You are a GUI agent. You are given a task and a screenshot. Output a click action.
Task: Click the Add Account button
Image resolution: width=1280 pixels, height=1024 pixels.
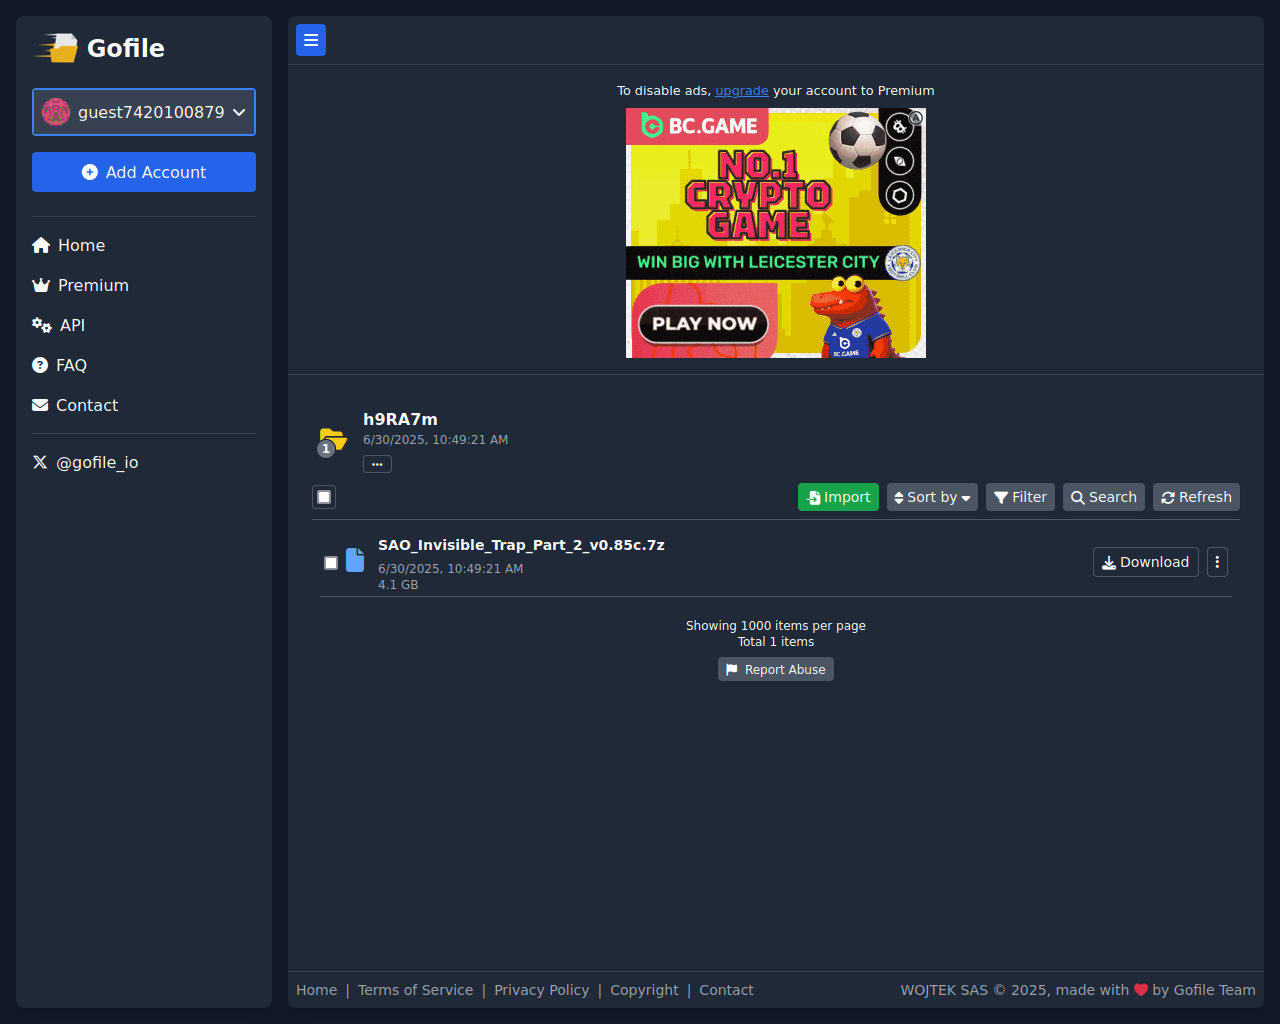pos(144,172)
